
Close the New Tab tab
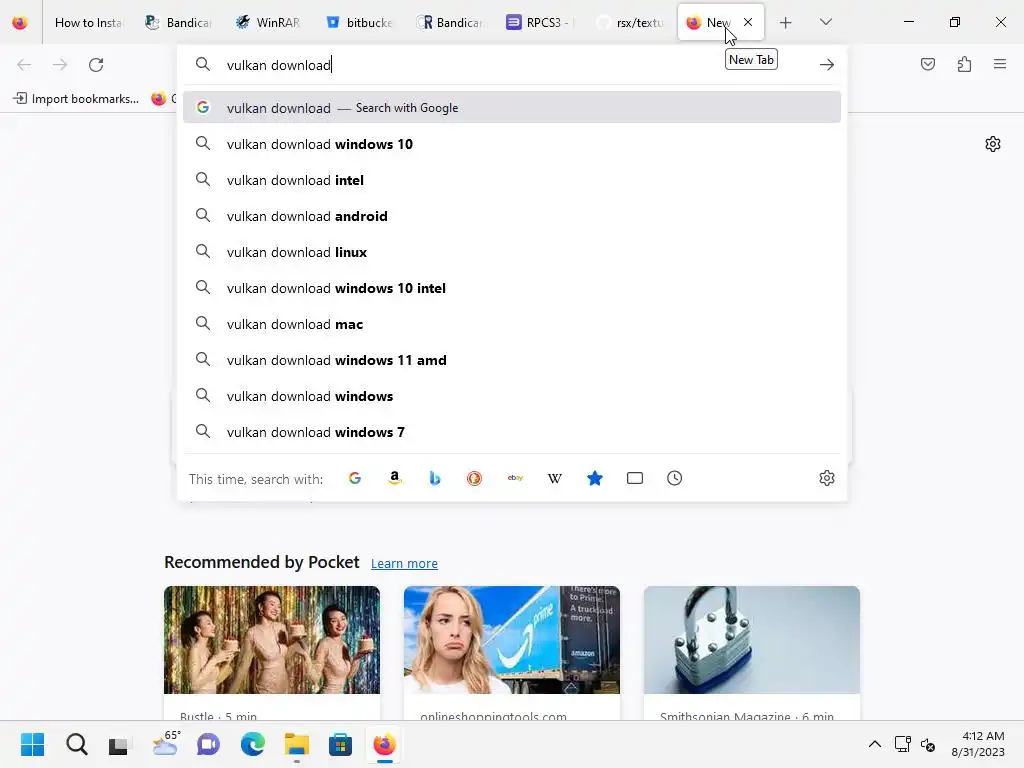(x=748, y=22)
